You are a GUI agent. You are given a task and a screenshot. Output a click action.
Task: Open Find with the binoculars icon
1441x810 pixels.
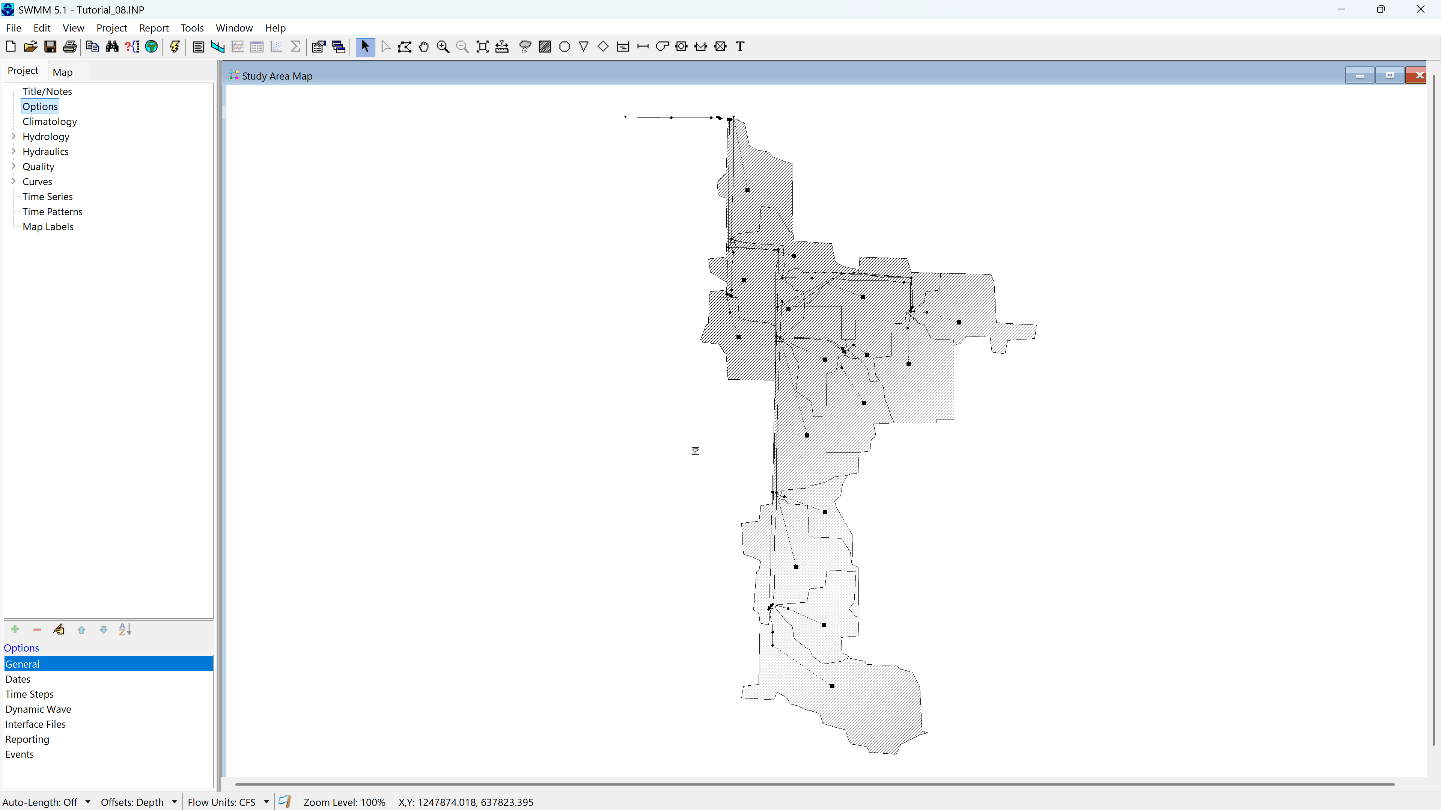112,46
